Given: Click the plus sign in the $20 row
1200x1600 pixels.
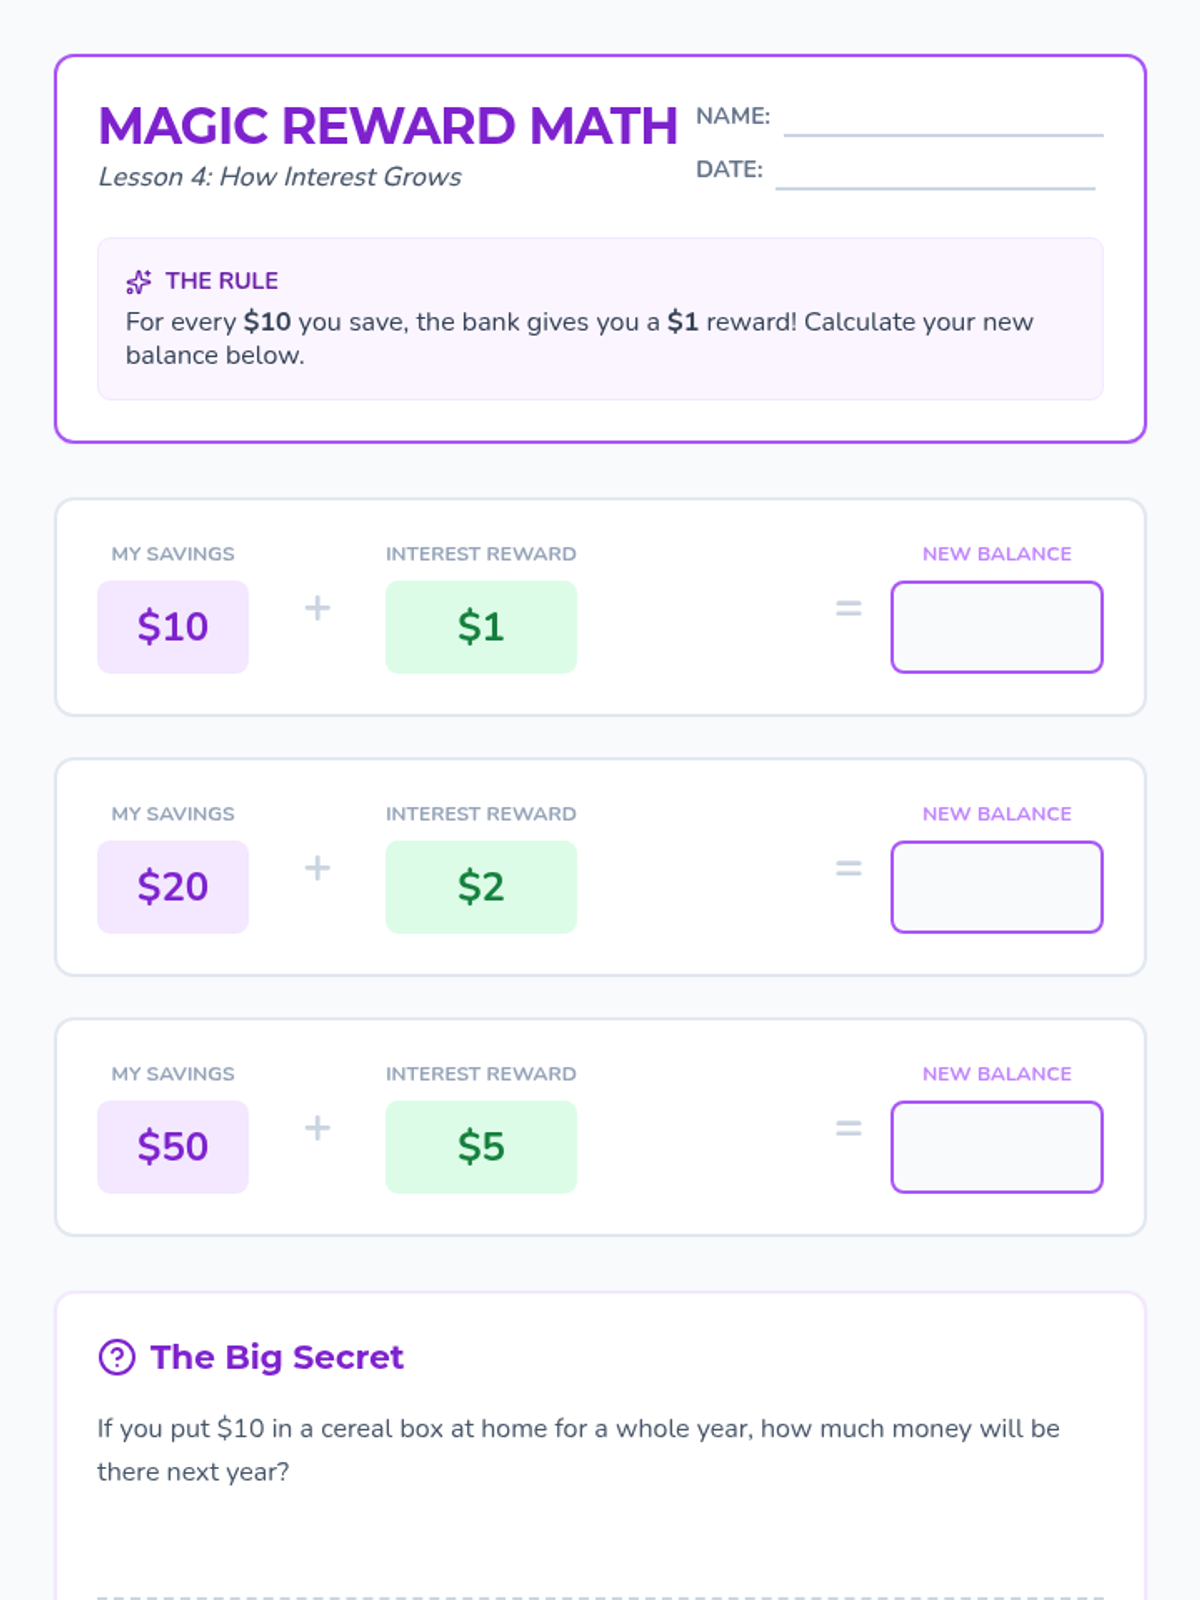Looking at the screenshot, I should [x=317, y=868].
